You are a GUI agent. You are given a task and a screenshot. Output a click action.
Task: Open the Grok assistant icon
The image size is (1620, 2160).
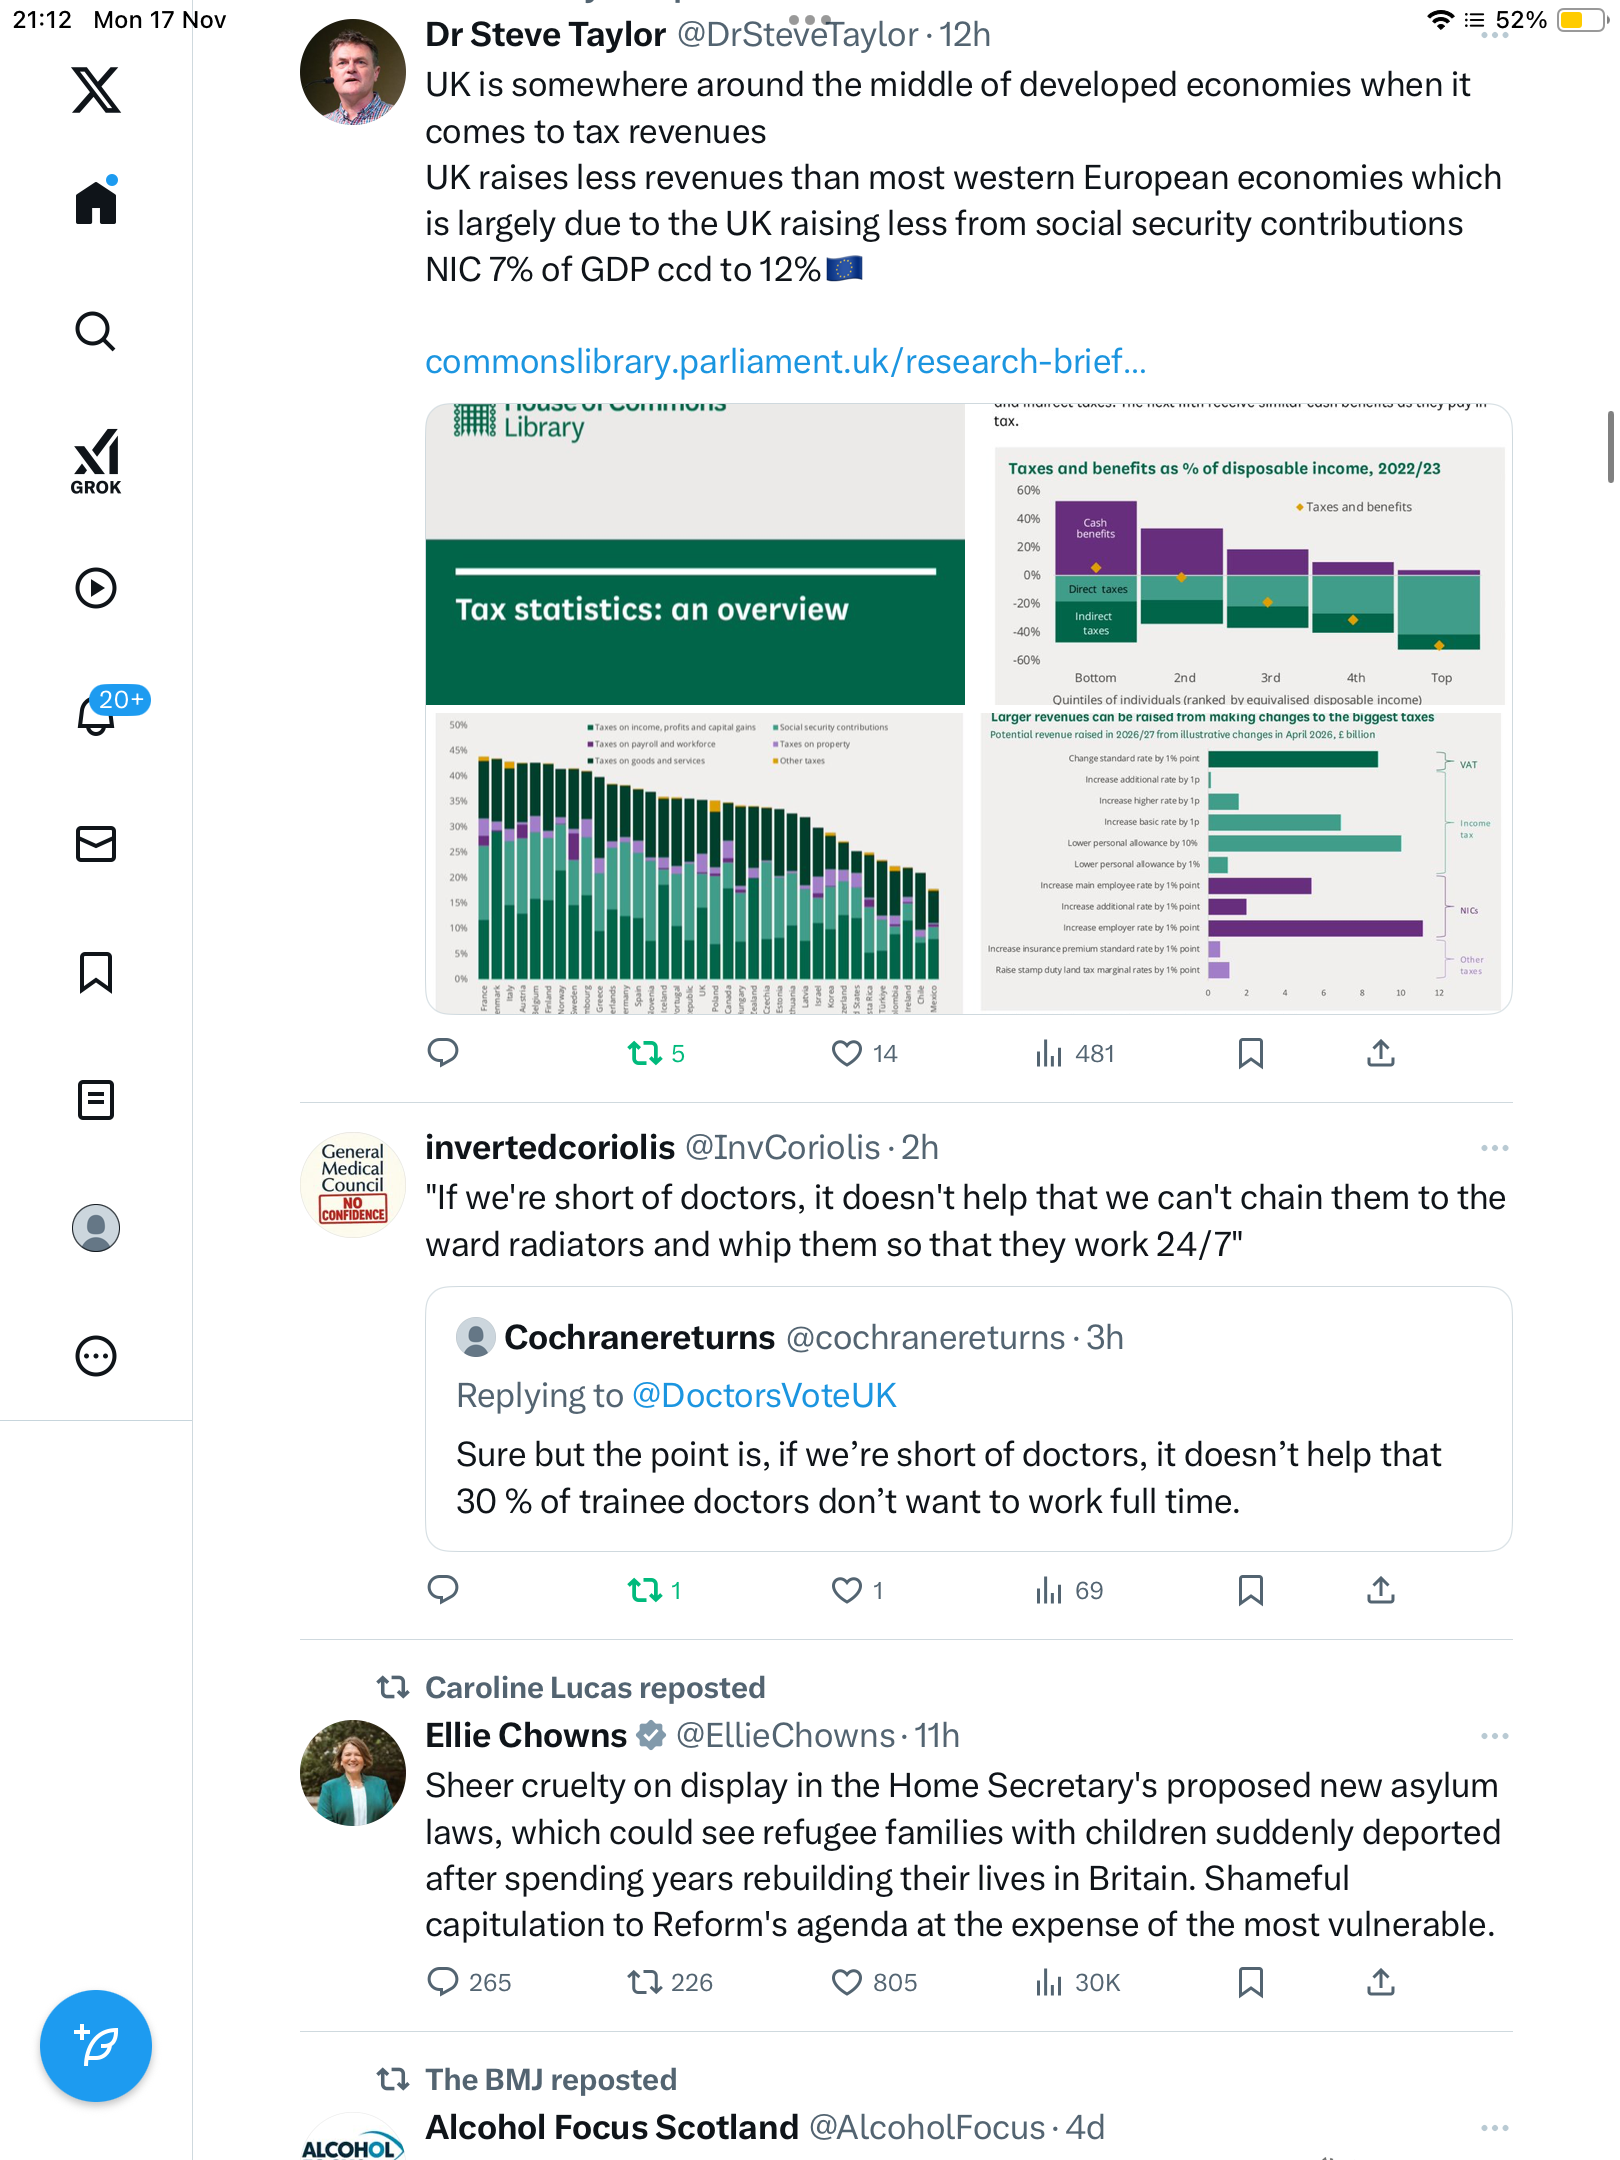click(96, 461)
